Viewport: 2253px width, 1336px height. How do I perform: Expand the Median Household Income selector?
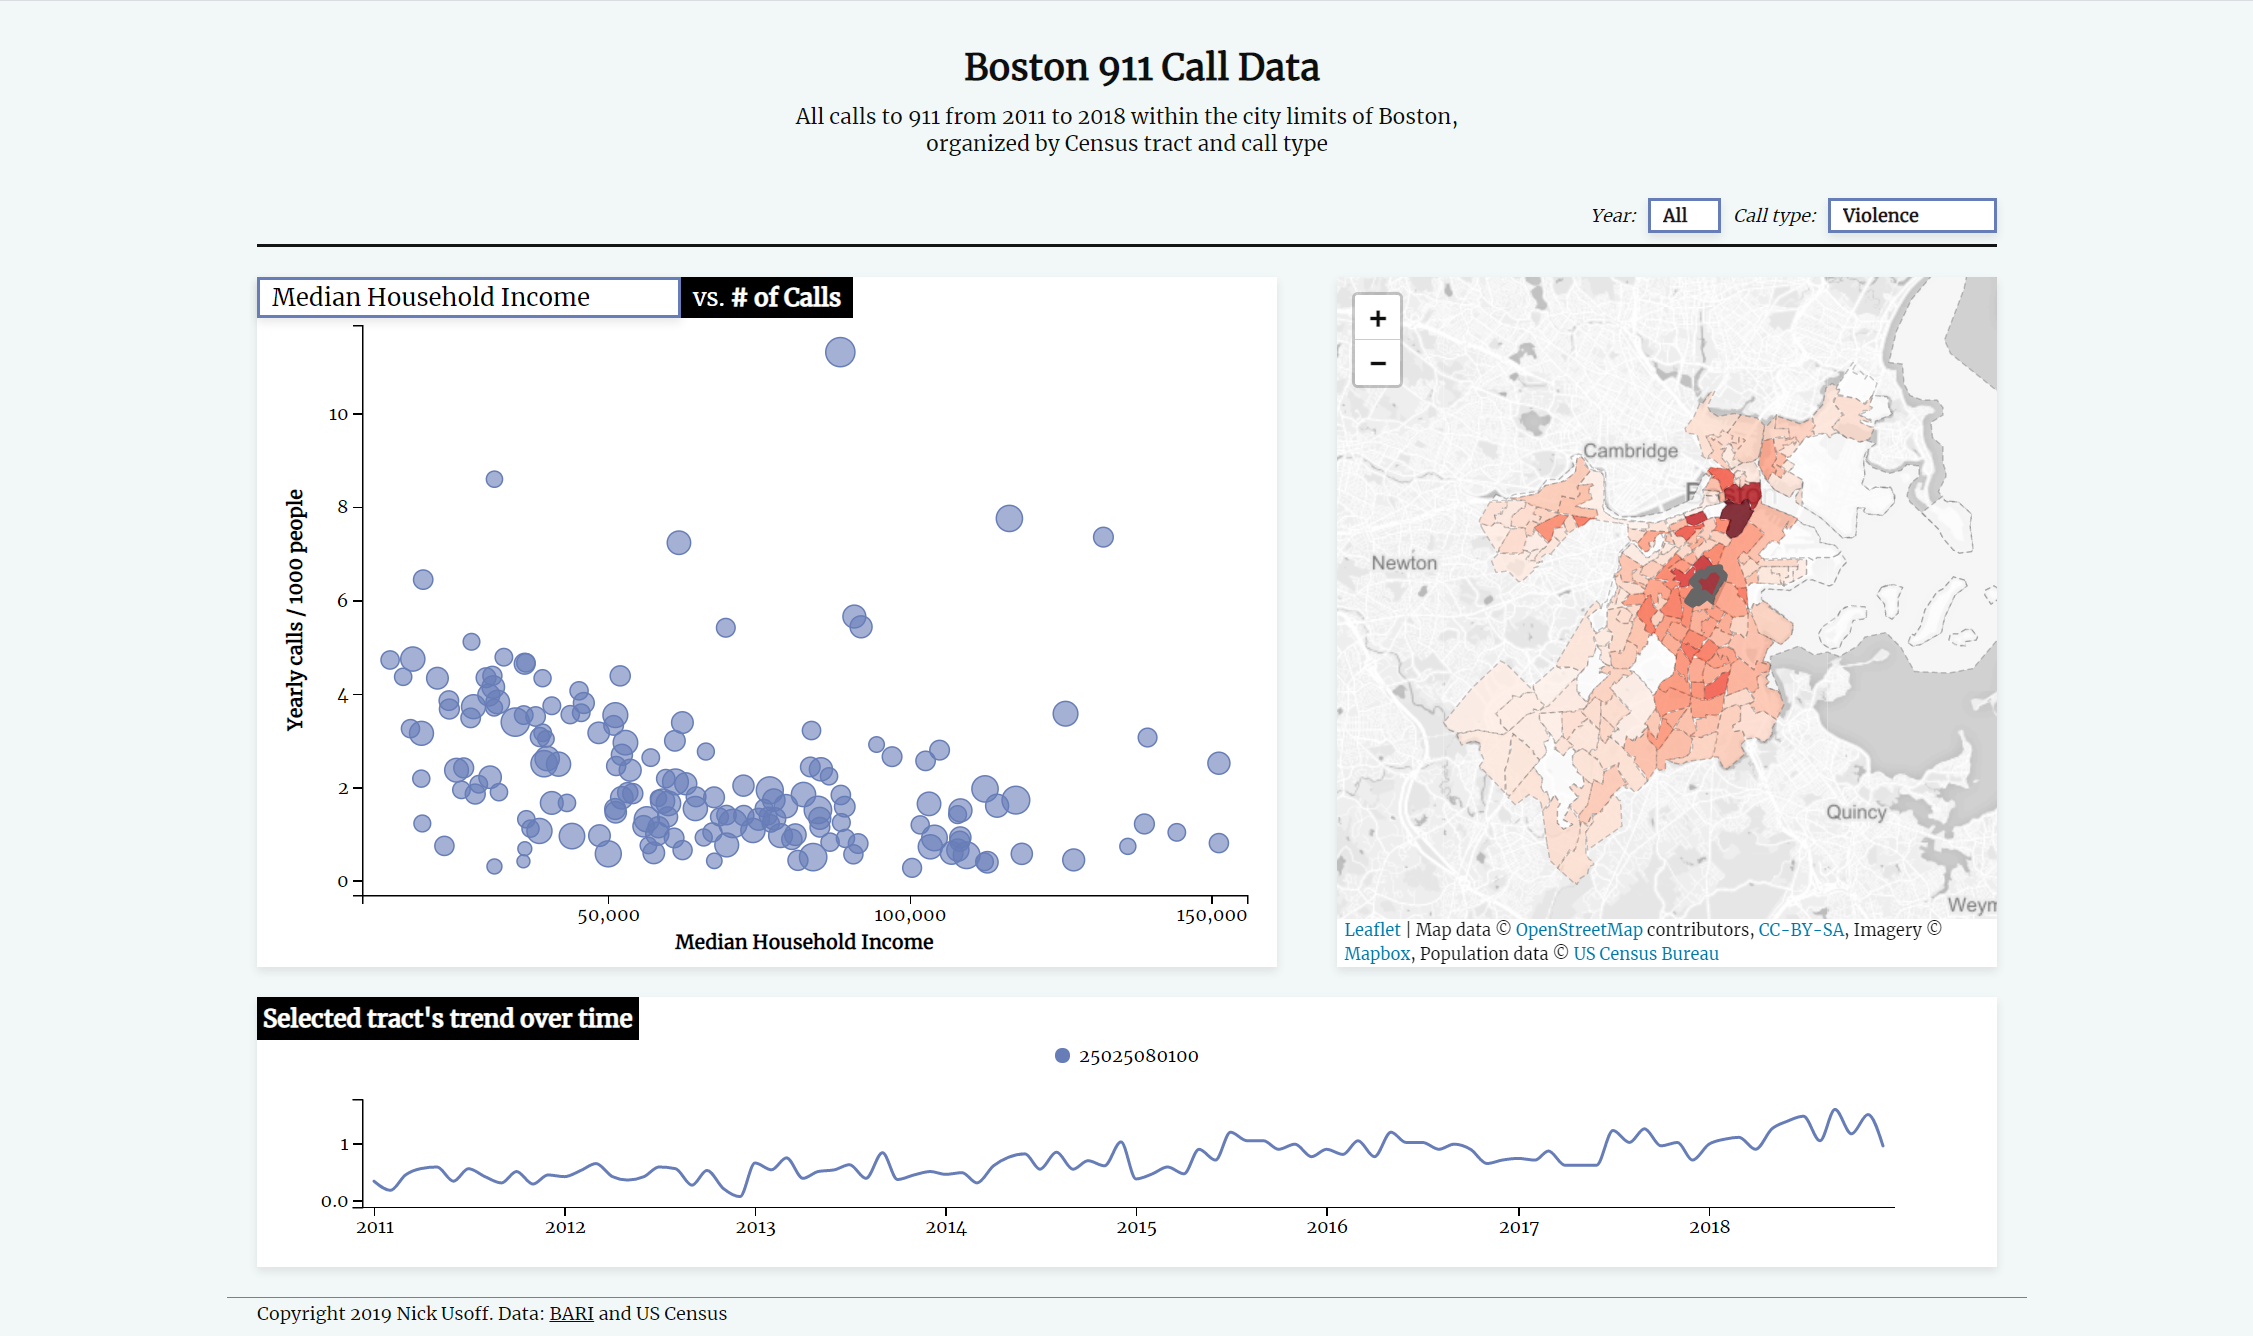pyautogui.click(x=469, y=297)
